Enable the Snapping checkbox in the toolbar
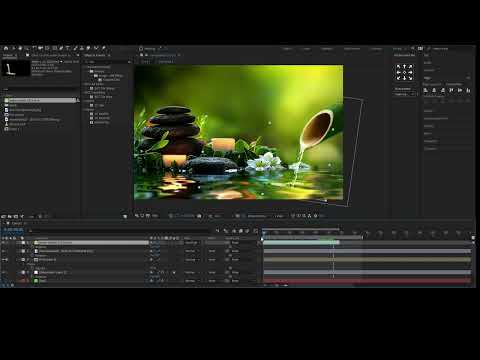This screenshot has width=480, height=360. click(x=141, y=49)
